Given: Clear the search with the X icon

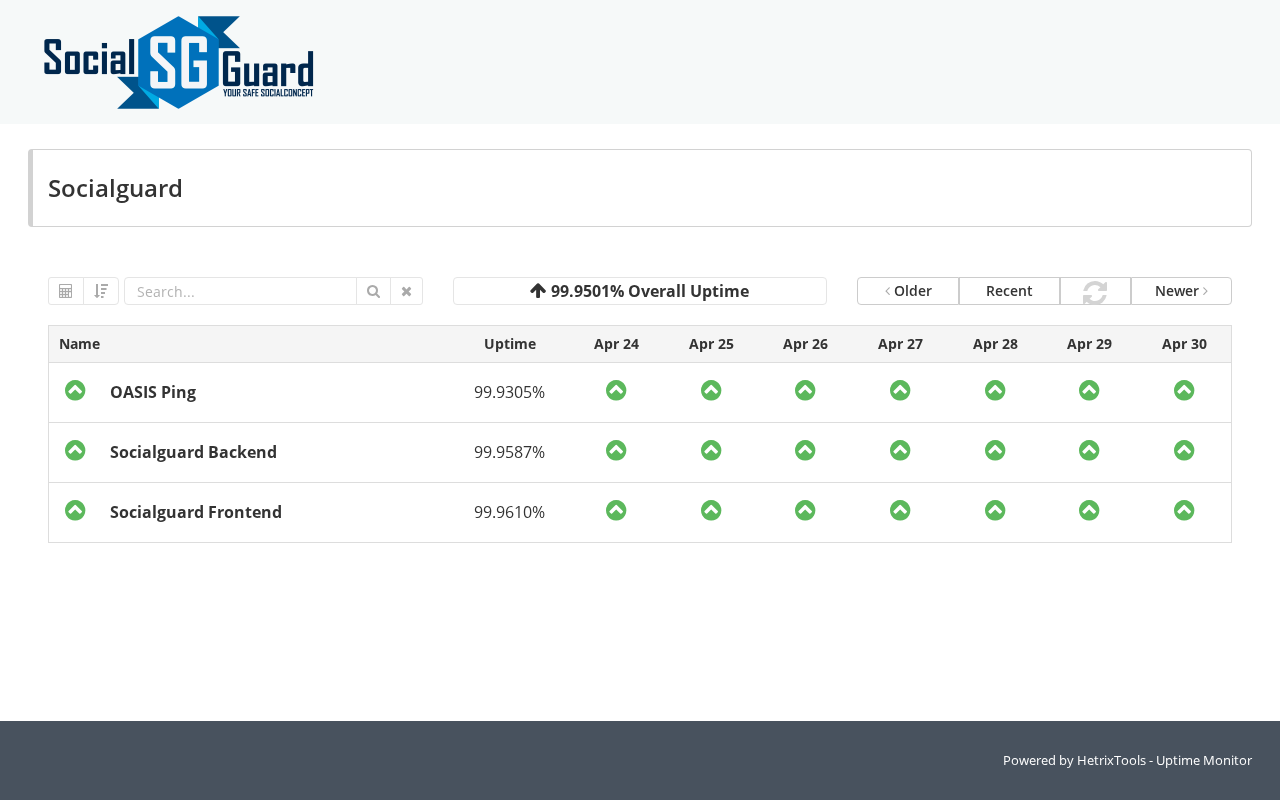Looking at the screenshot, I should (x=406, y=291).
